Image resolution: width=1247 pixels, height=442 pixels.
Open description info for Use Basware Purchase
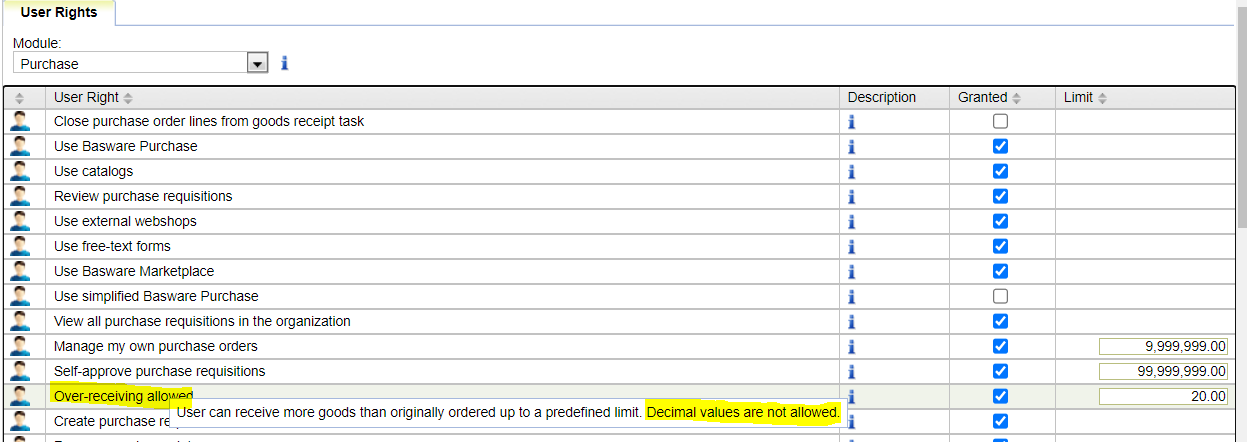852,146
